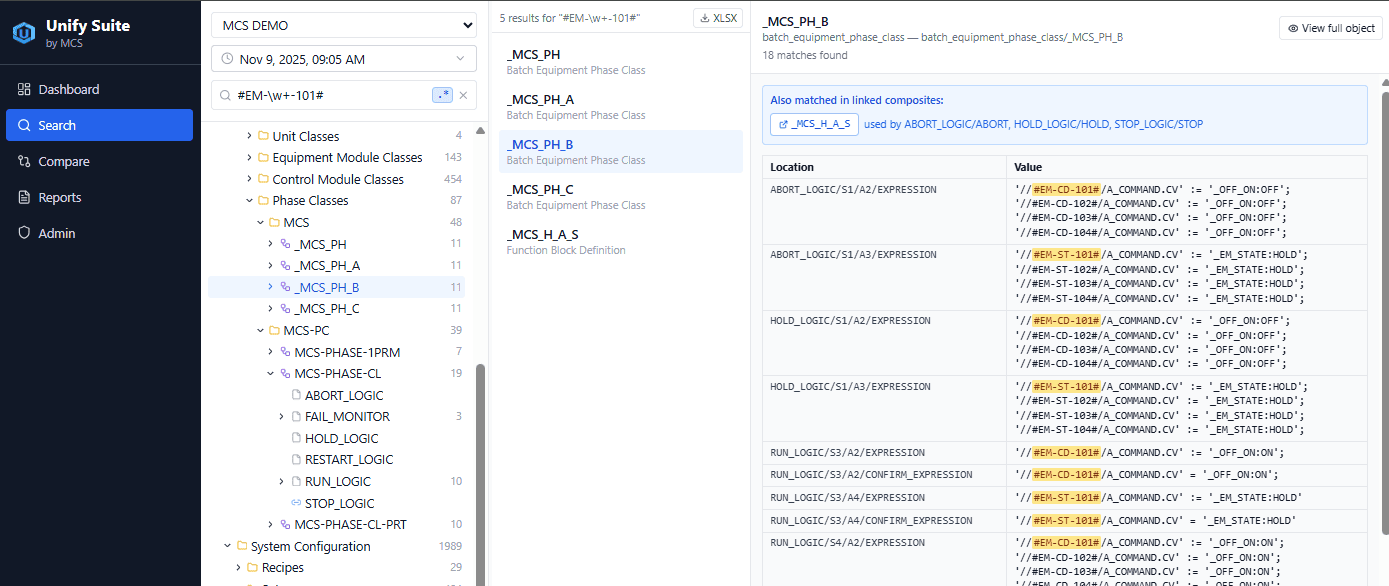This screenshot has width=1389, height=586.
Task: Click the RESTART_LOGIC file icon
Action: pyautogui.click(x=296, y=460)
